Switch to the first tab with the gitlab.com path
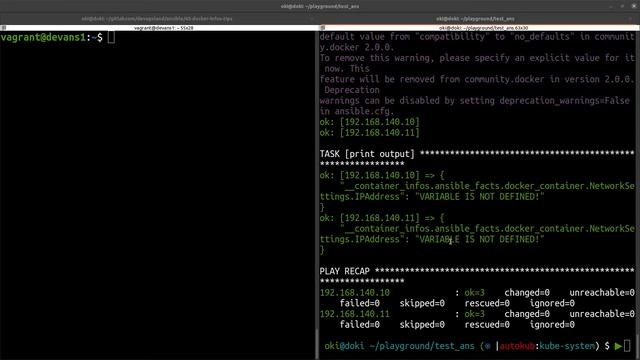The width and height of the screenshot is (640, 360). pos(157,19)
